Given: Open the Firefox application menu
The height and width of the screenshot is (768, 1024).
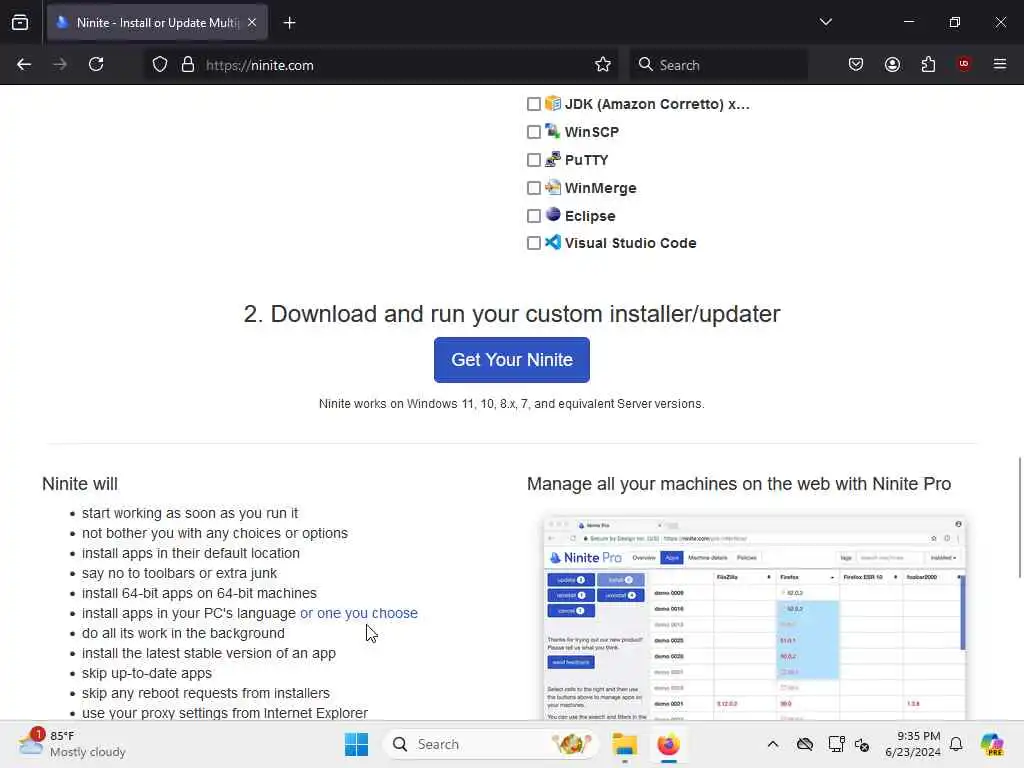Looking at the screenshot, I should [x=1000, y=64].
